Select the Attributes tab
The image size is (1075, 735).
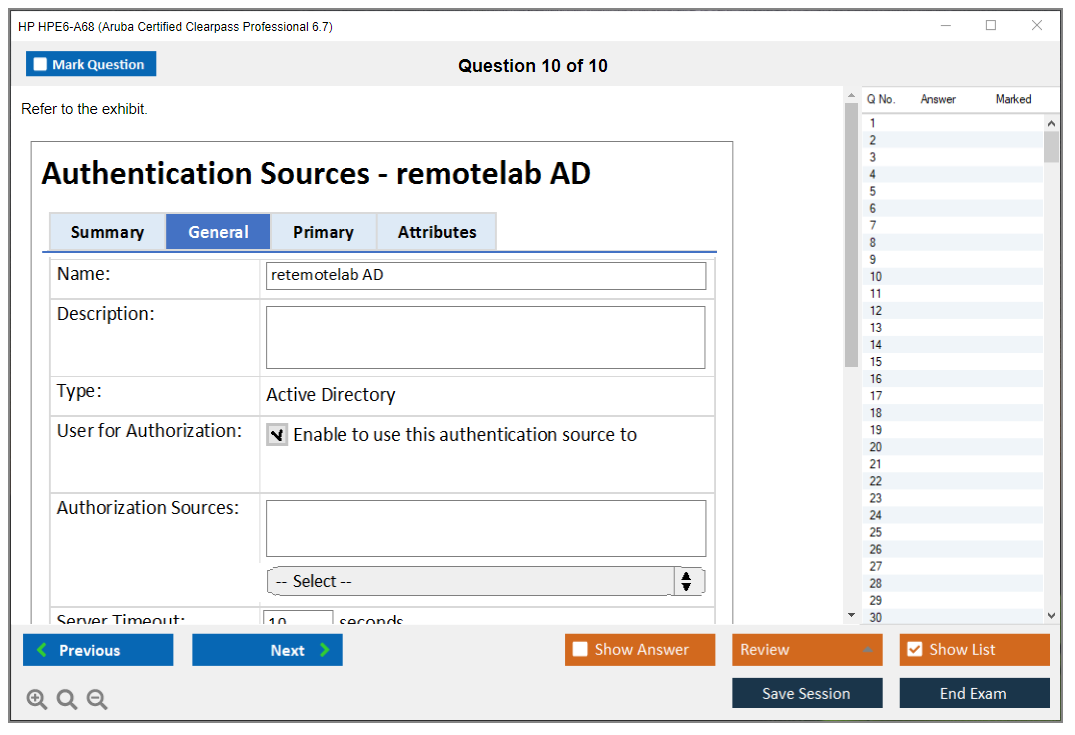tap(437, 232)
